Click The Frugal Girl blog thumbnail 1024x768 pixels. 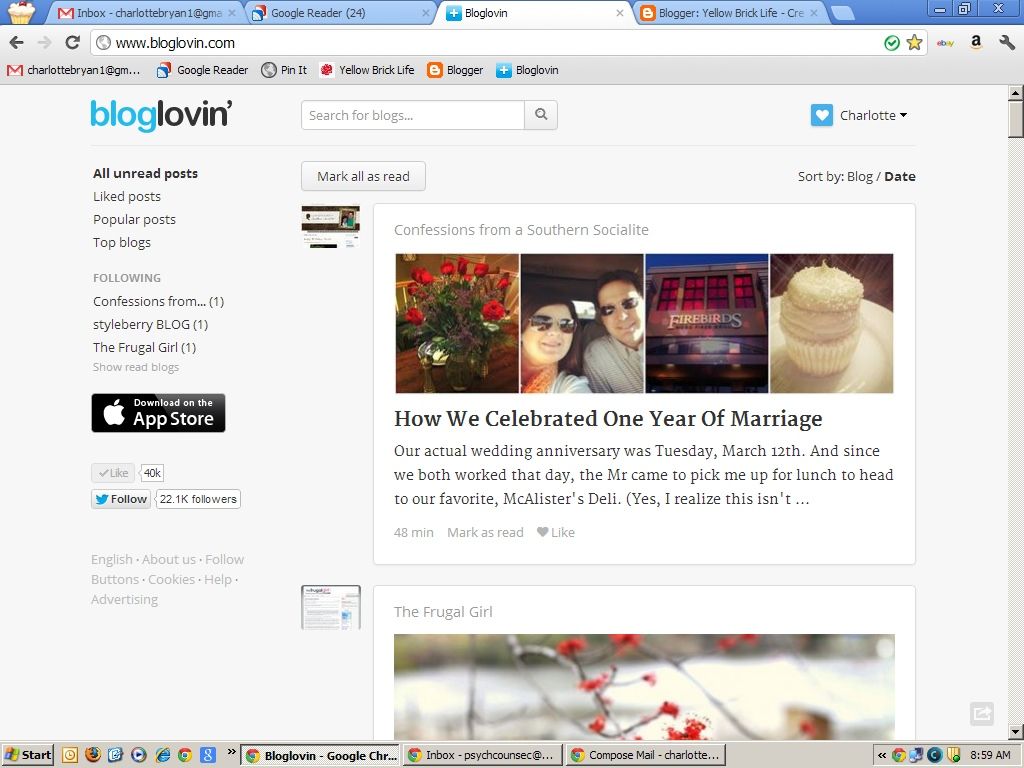click(x=330, y=607)
